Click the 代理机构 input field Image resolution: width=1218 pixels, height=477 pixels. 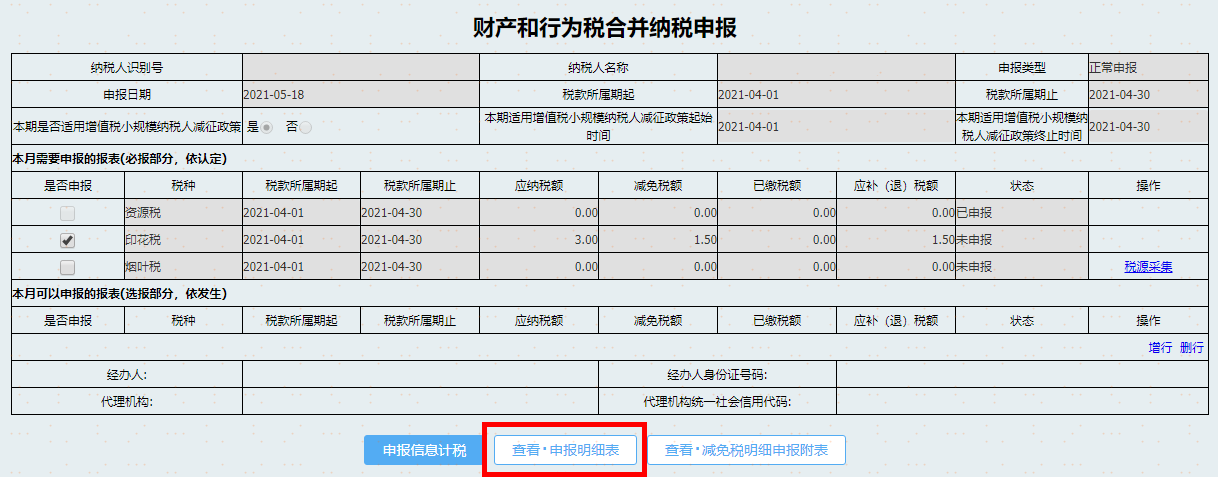tap(420, 402)
